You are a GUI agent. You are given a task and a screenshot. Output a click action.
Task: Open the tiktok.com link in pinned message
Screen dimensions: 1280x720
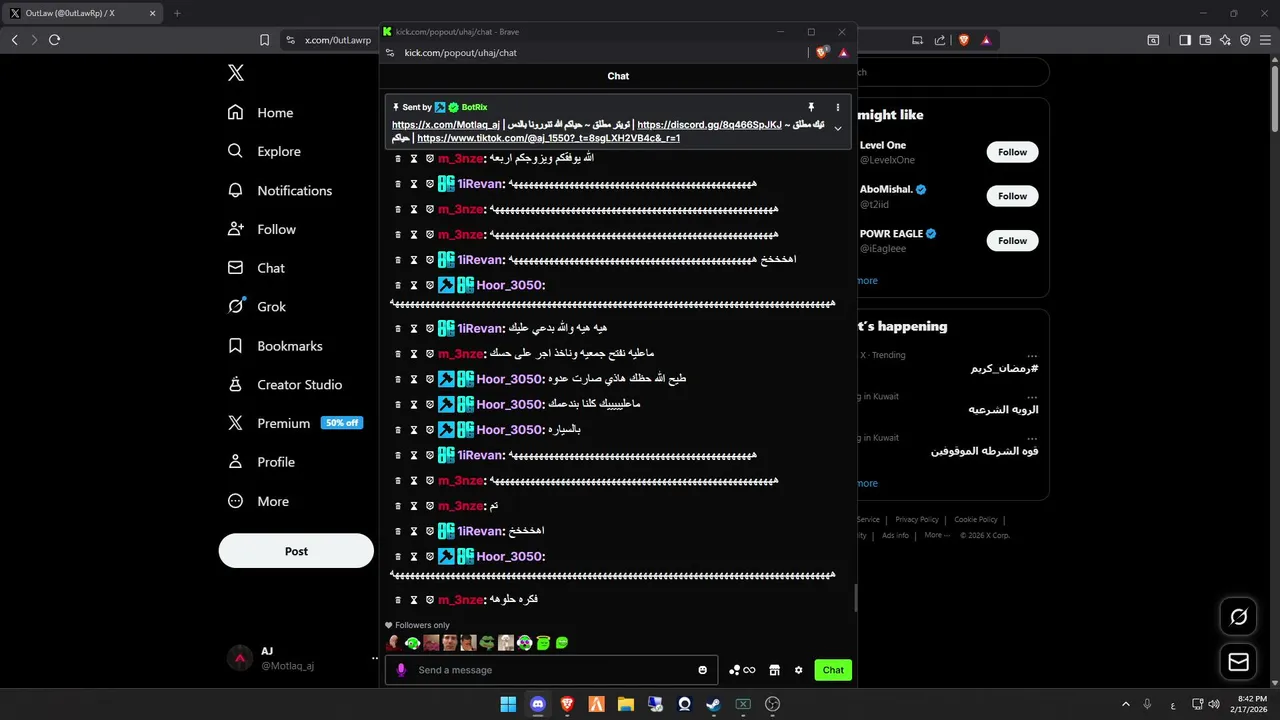click(x=548, y=138)
